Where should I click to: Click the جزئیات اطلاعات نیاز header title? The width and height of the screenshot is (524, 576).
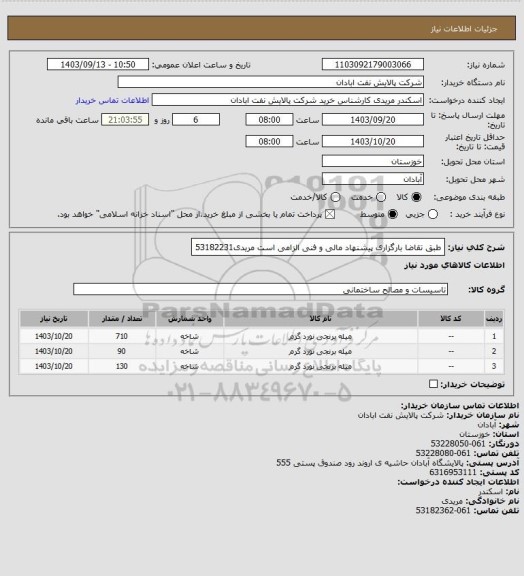click(x=464, y=29)
